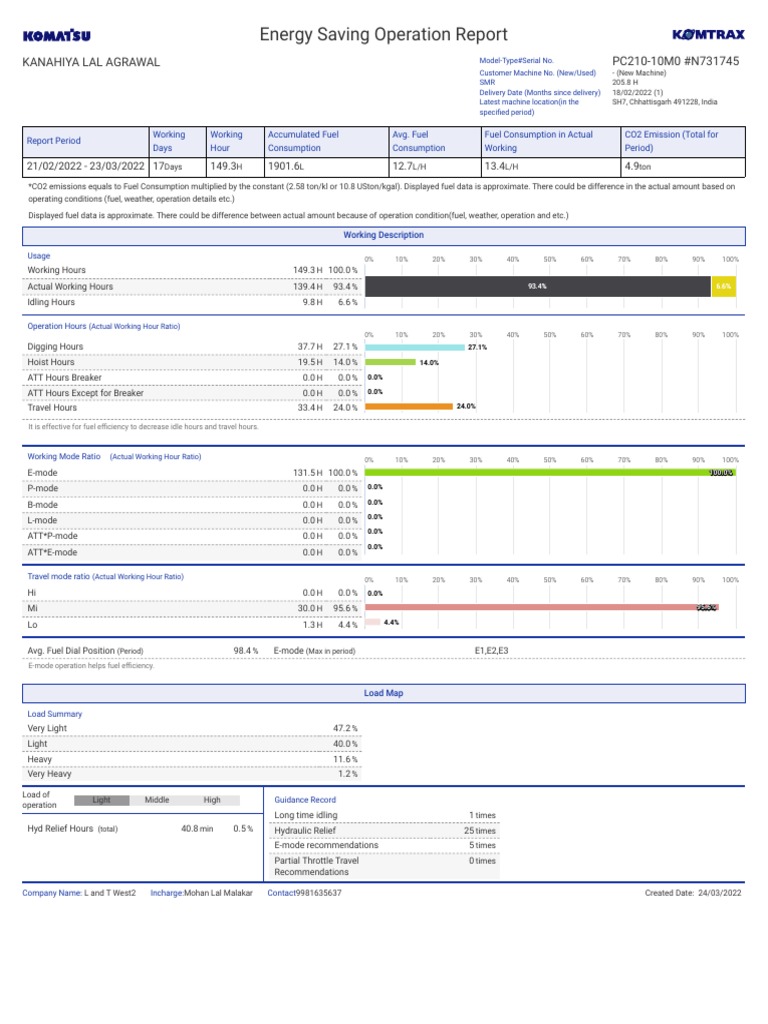Click the Guidance Record heading
The image size is (768, 1024).
[305, 800]
